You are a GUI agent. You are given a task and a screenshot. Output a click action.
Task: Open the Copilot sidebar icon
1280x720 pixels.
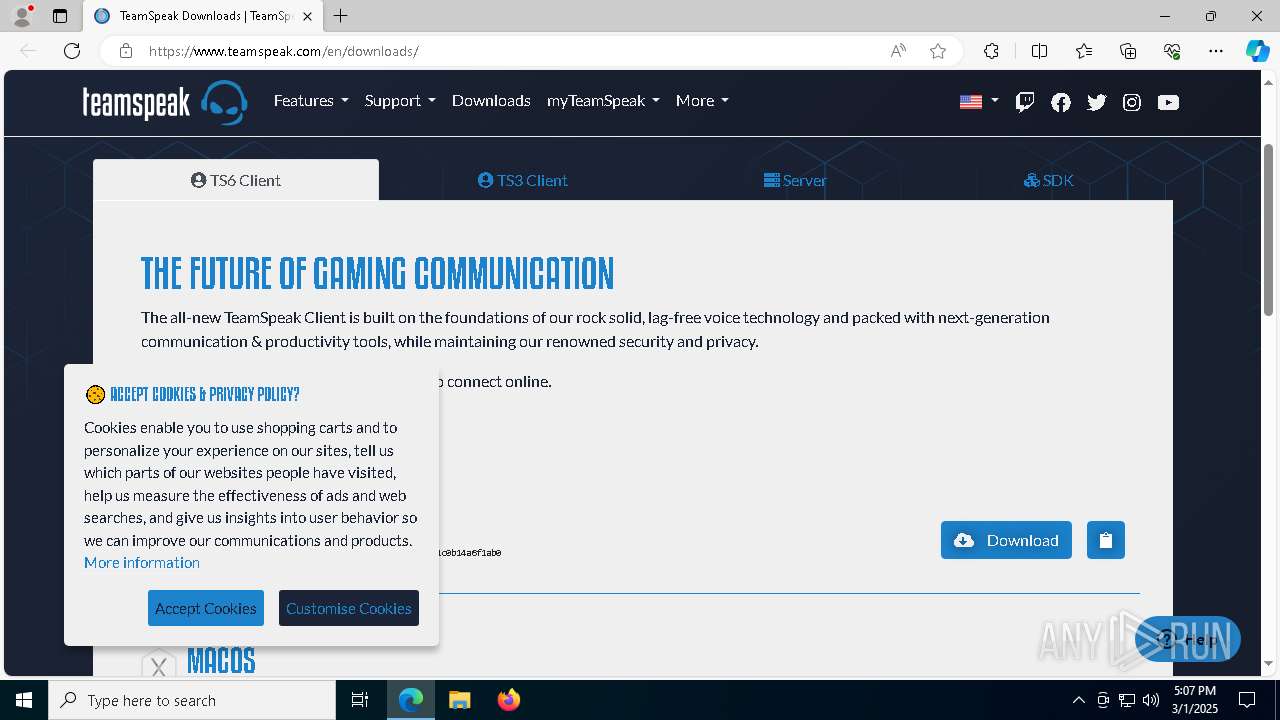pyautogui.click(x=1257, y=51)
